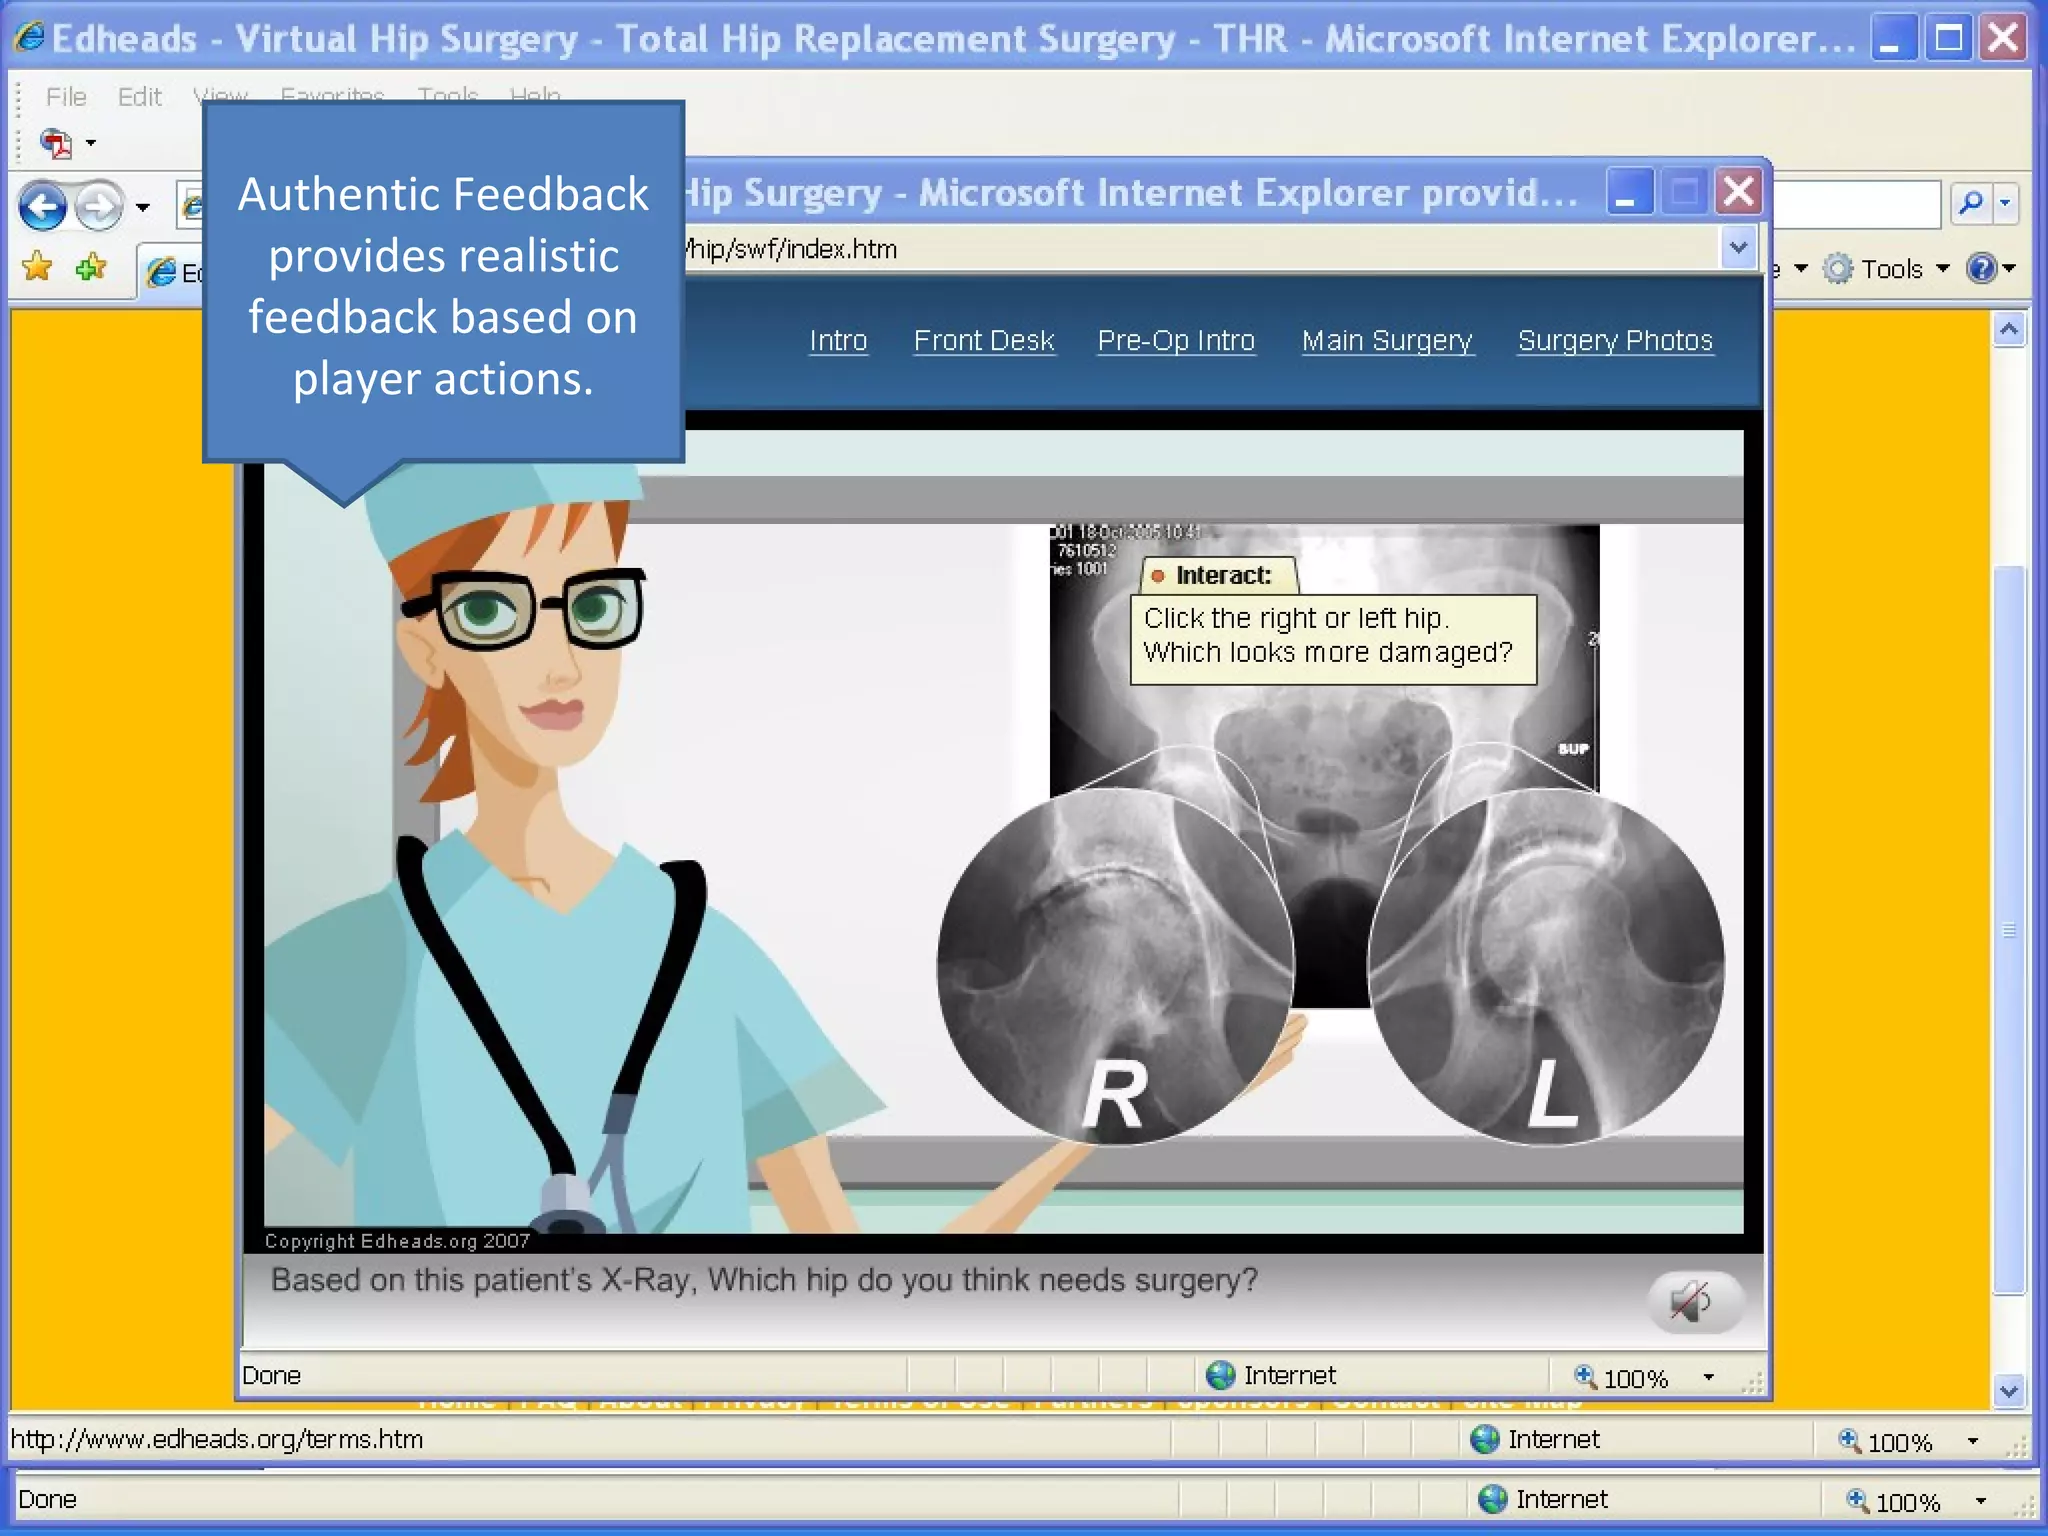Go to the Front Desk link

[x=984, y=340]
